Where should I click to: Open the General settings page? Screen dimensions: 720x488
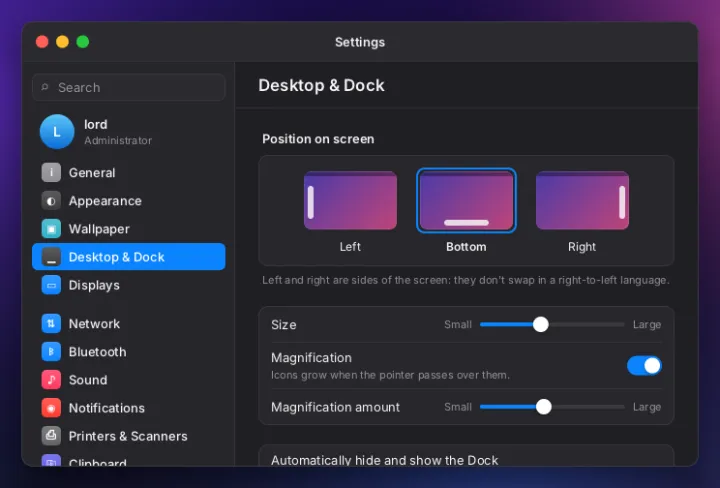(x=129, y=173)
